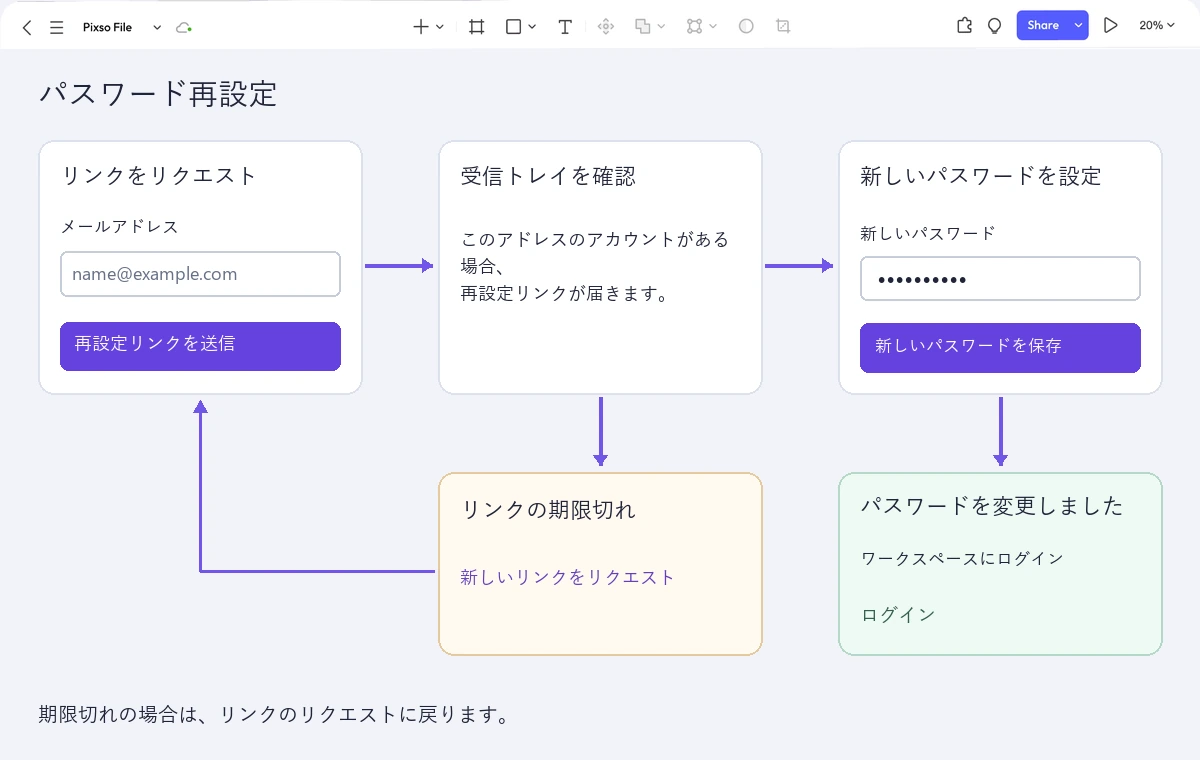
Task: Expand the shape tool options chevron
Action: point(532,27)
